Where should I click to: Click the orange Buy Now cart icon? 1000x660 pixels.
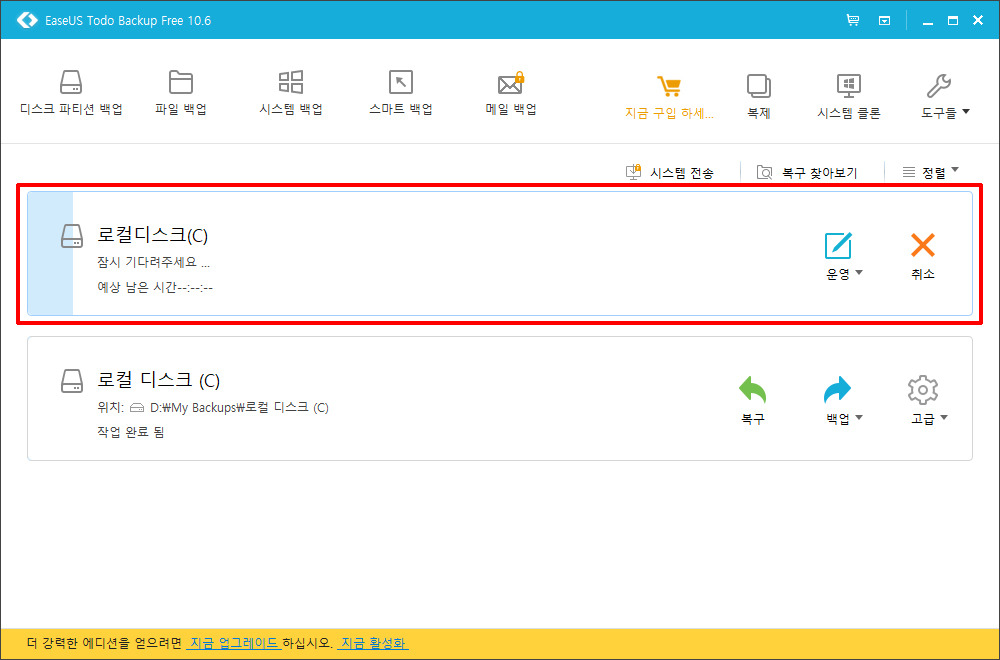(x=669, y=86)
